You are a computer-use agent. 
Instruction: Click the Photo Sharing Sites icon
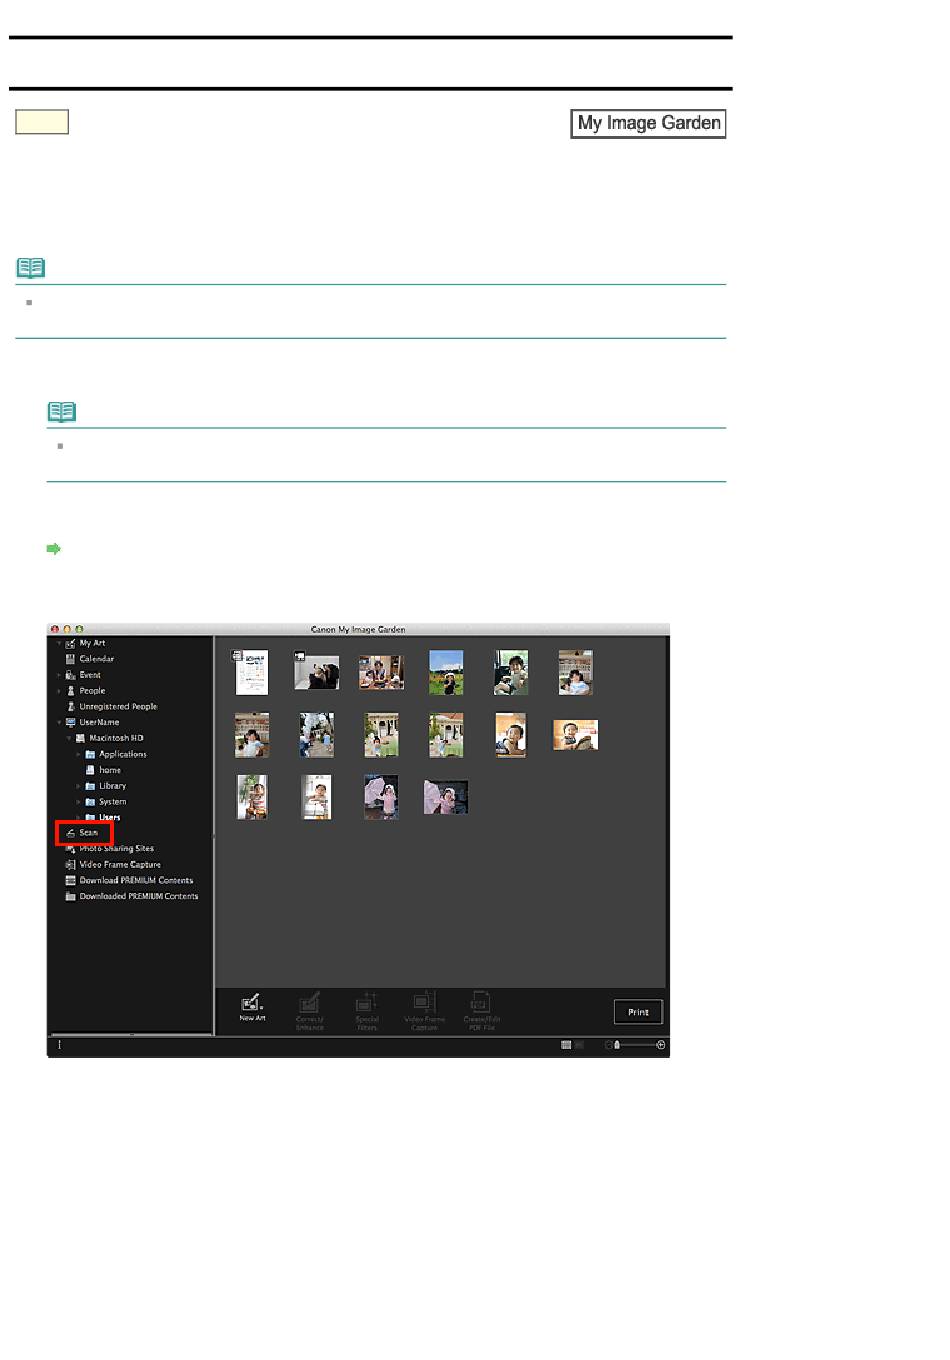70,849
